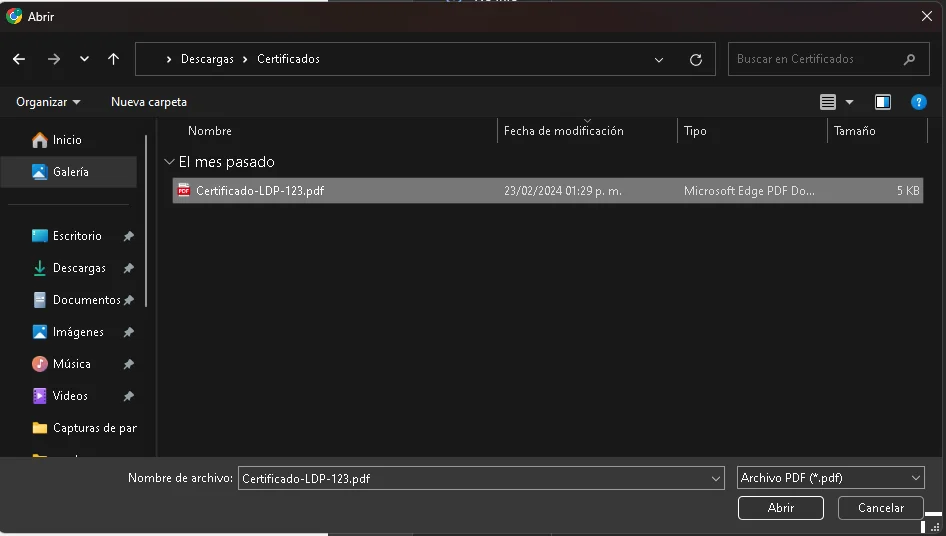Toggle the preview pane icon

pyautogui.click(x=882, y=102)
